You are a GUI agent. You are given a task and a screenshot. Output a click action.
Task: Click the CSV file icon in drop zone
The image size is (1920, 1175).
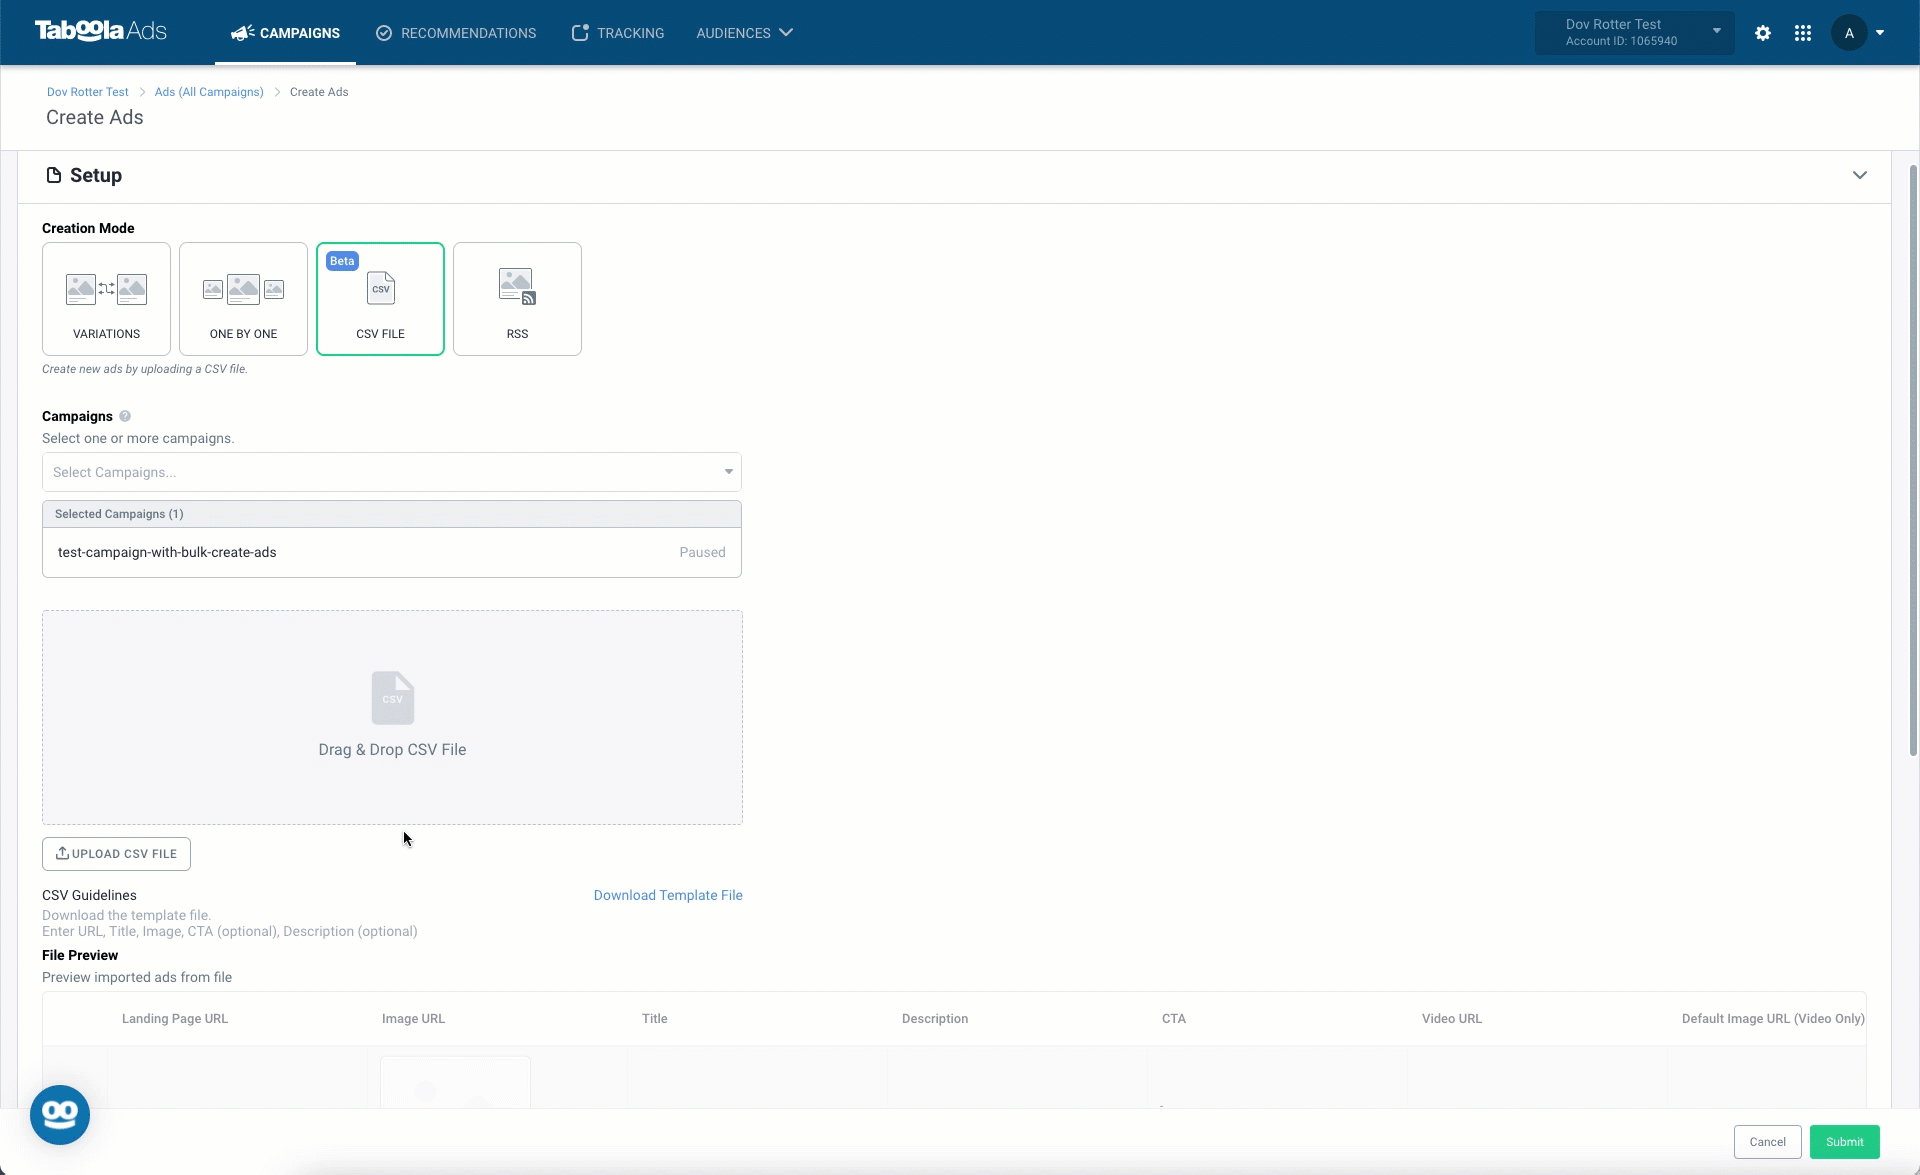(x=392, y=697)
